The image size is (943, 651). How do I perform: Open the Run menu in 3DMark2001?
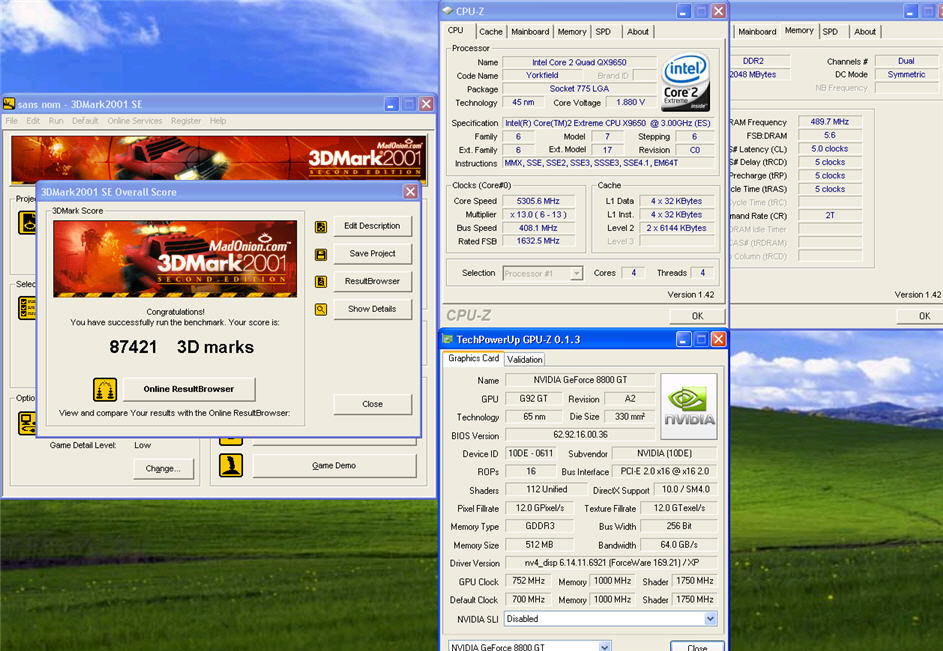(56, 121)
